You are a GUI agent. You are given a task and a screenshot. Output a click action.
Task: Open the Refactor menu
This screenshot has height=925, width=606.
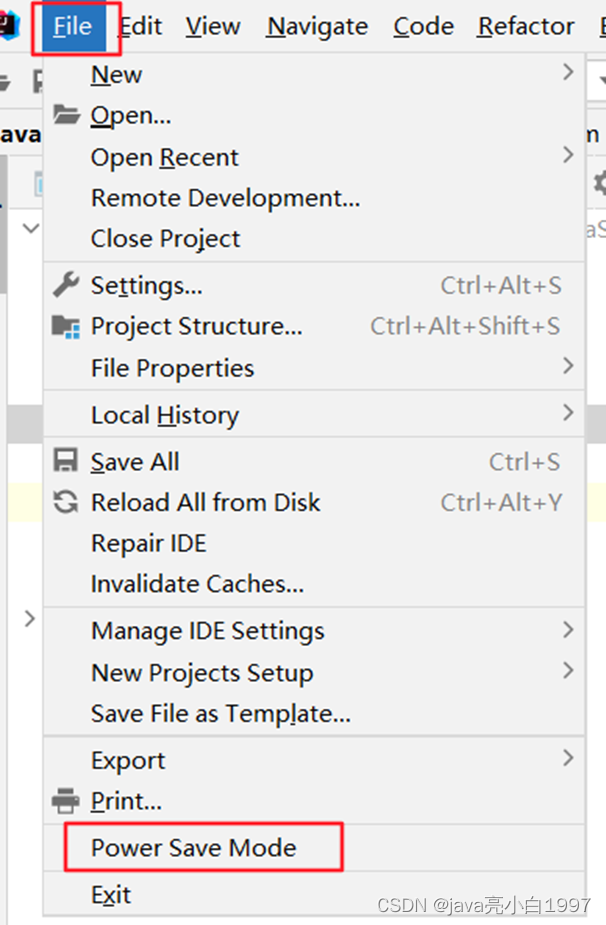pyautogui.click(x=526, y=26)
